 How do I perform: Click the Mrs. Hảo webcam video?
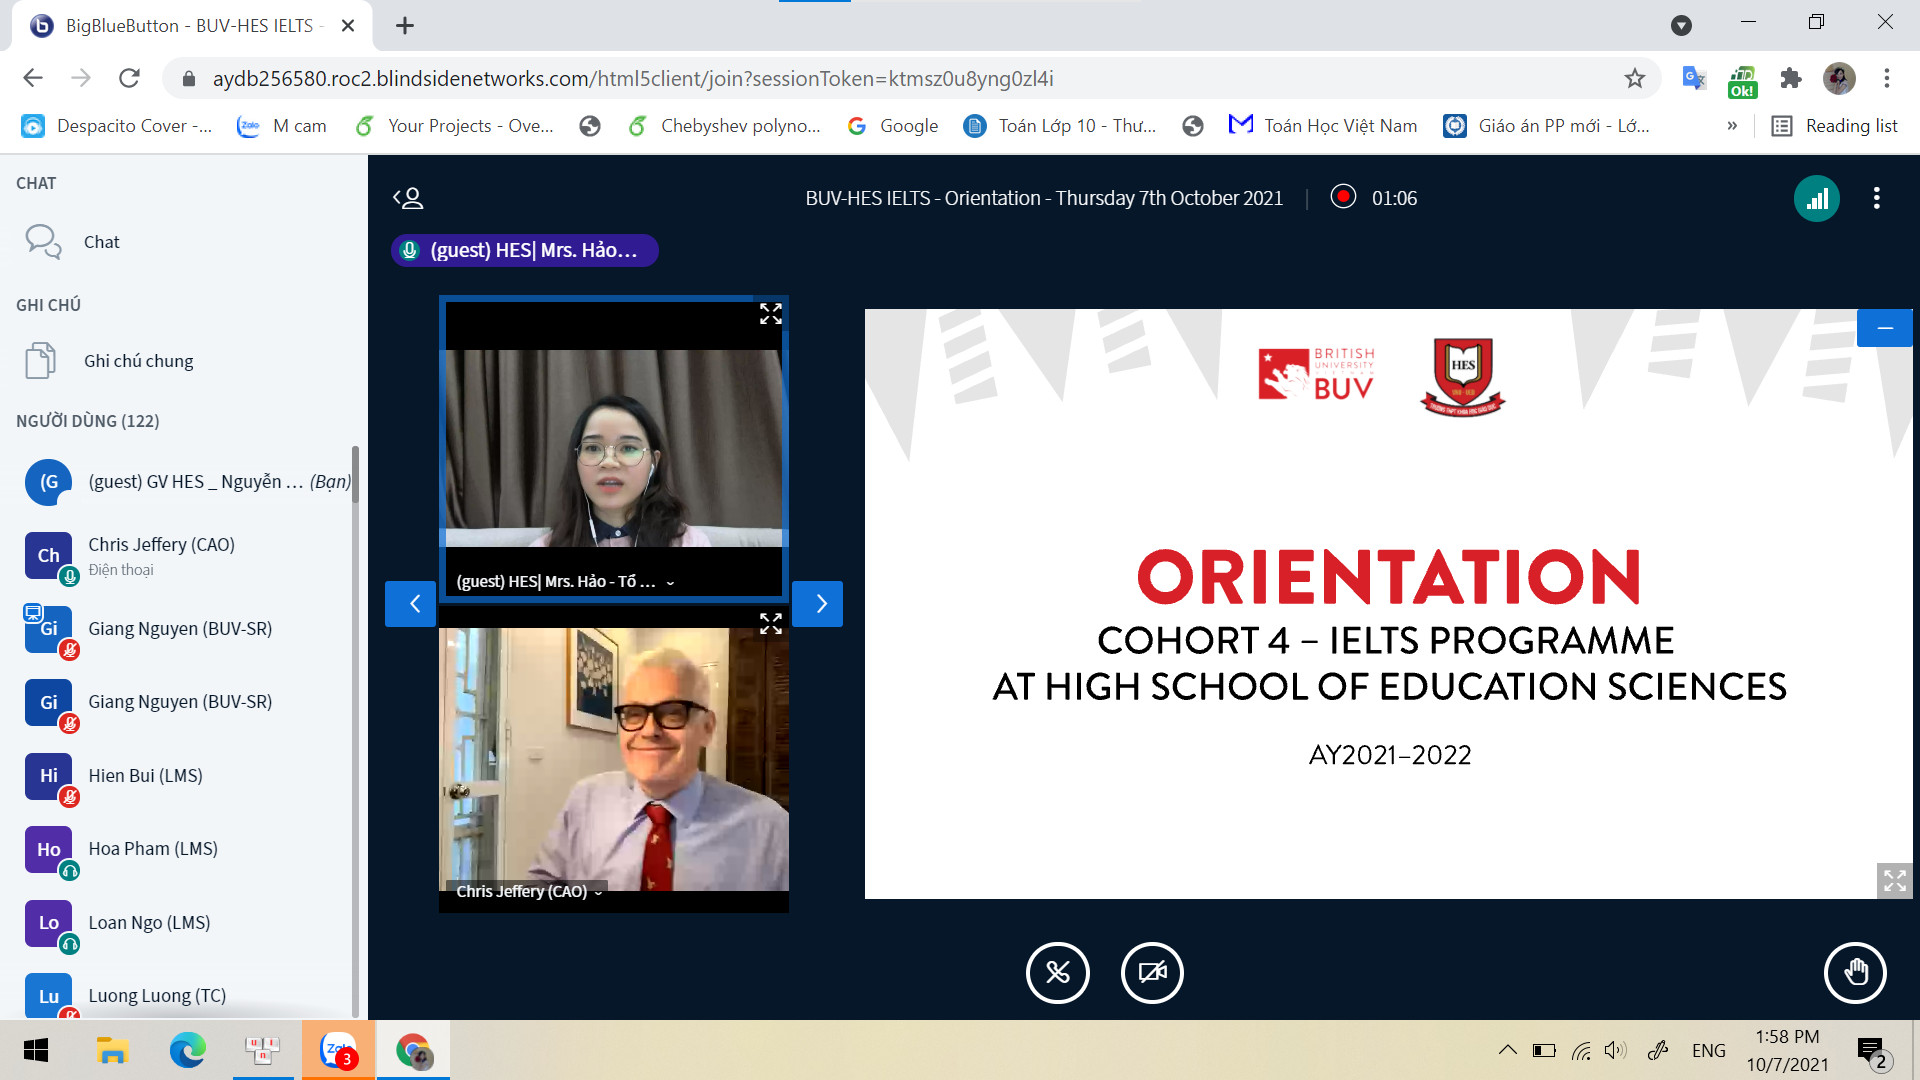[613, 448]
